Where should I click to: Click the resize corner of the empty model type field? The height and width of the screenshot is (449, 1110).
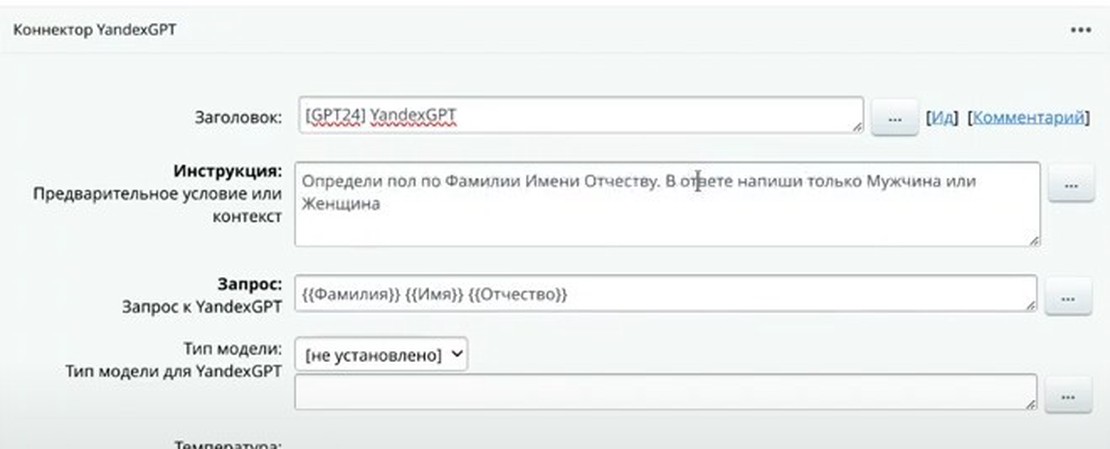pyautogui.click(x=1030, y=404)
